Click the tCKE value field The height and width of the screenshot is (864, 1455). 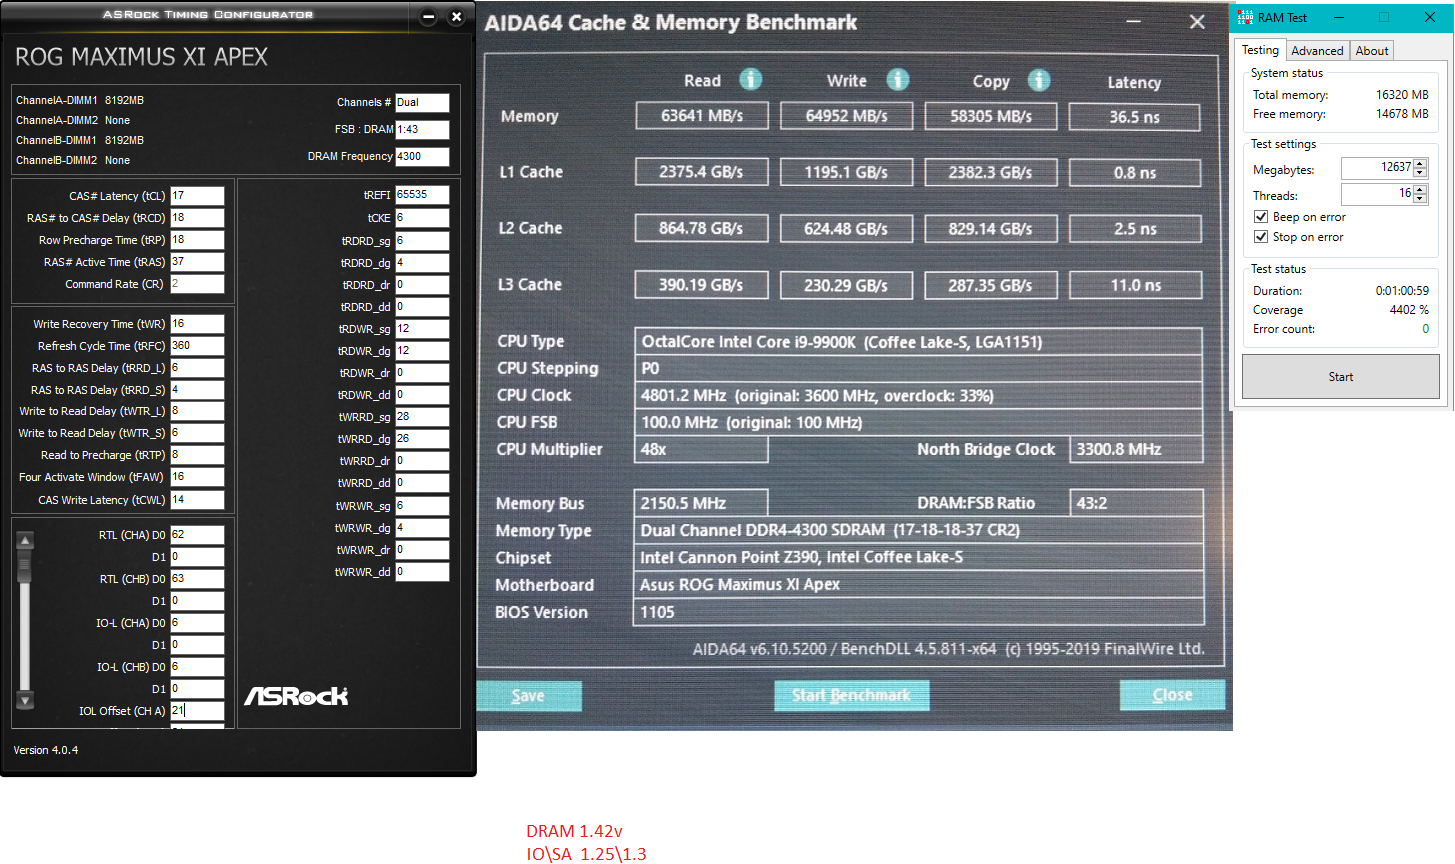422,218
